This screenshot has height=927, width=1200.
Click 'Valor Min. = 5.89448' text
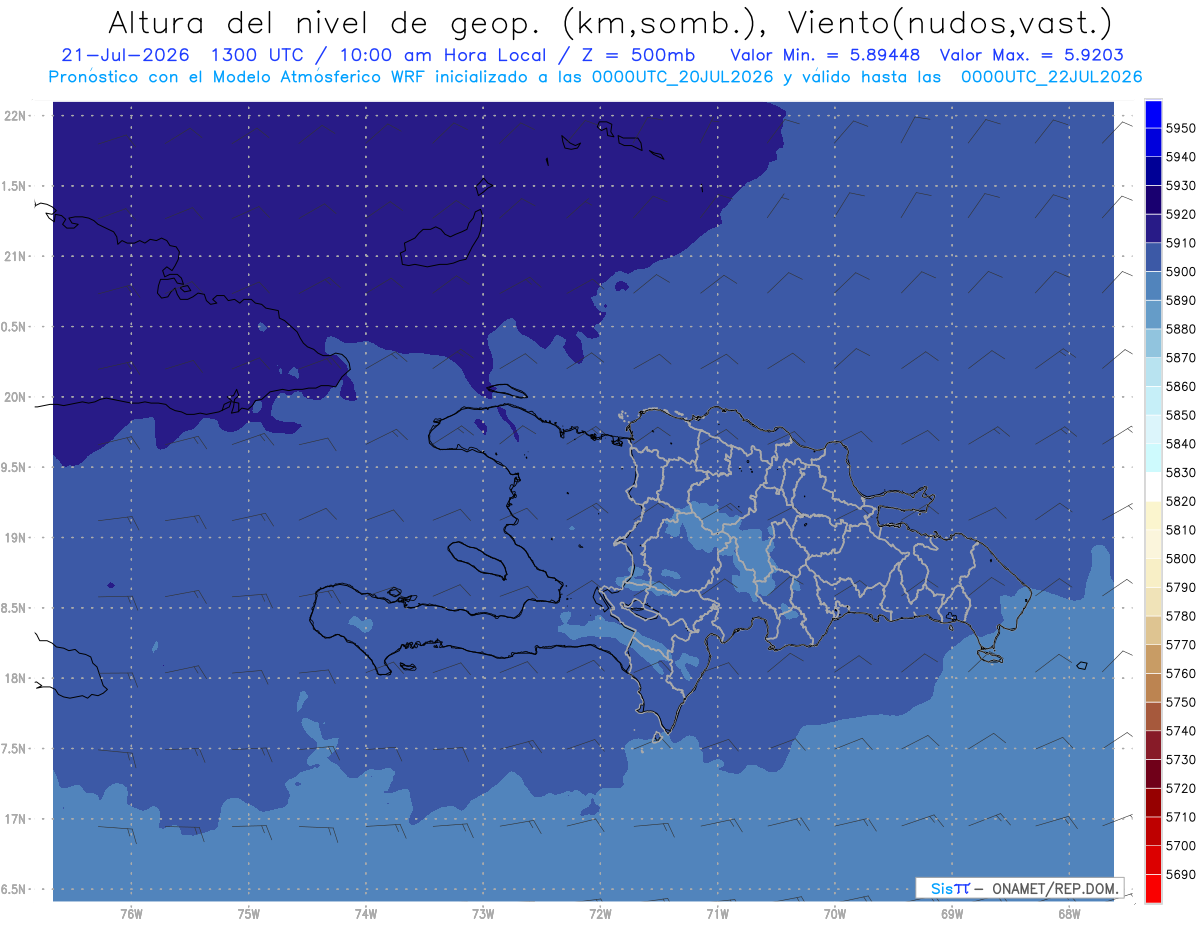click(825, 55)
